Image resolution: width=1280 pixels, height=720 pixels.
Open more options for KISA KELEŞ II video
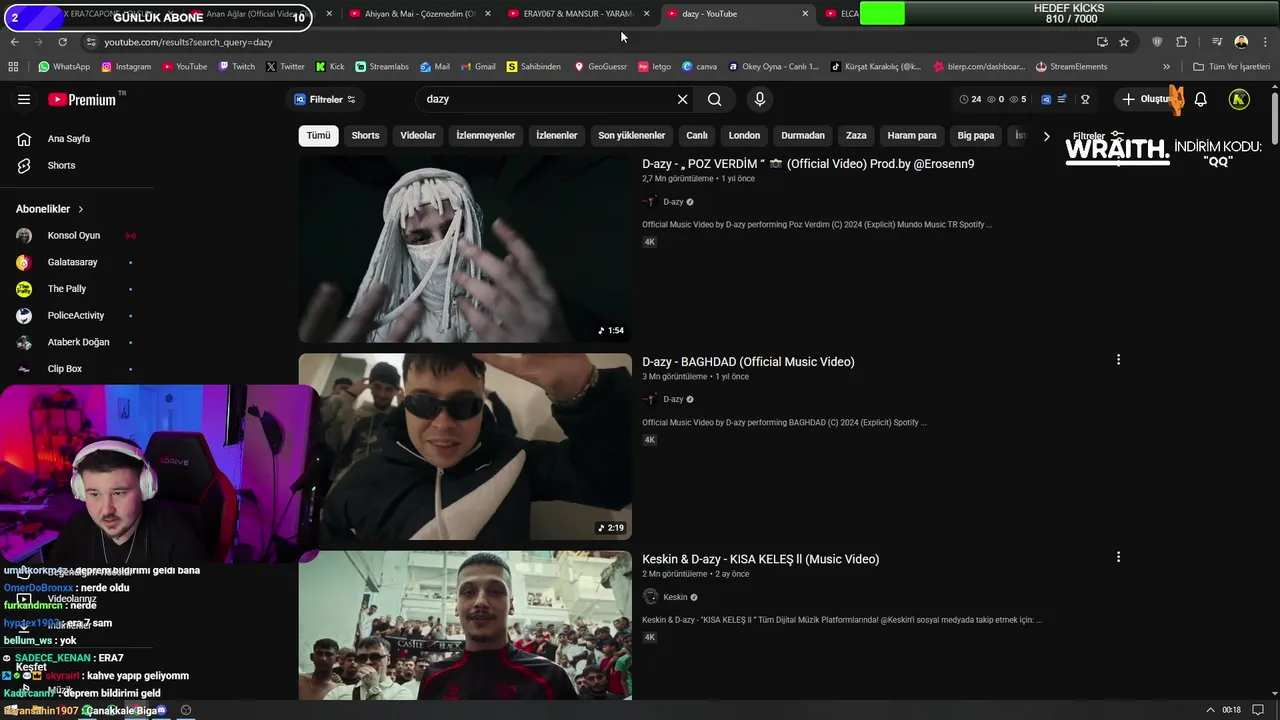[1118, 557]
